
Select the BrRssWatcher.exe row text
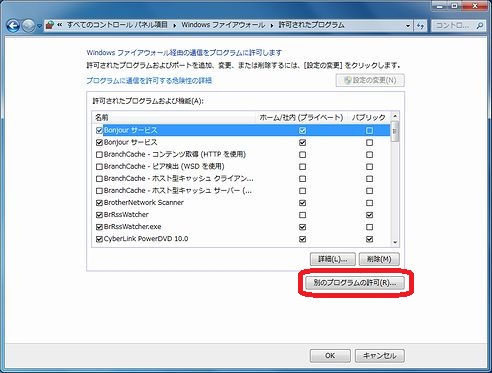click(133, 227)
